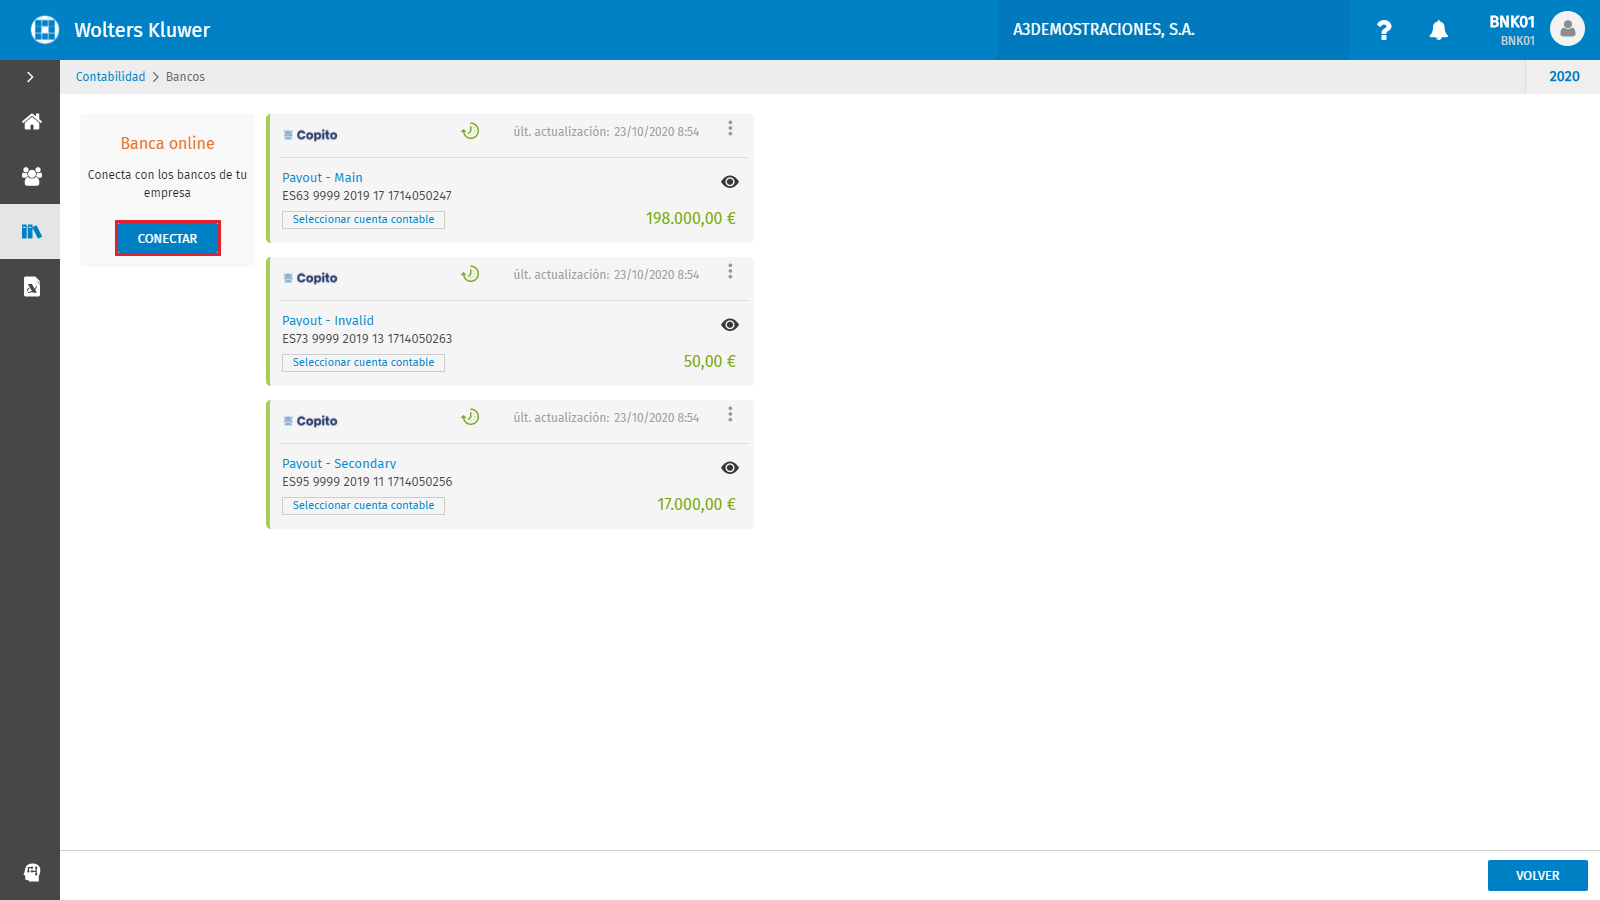The image size is (1600, 900).
Task: Open the Payout - Secondary account link
Action: [339, 464]
